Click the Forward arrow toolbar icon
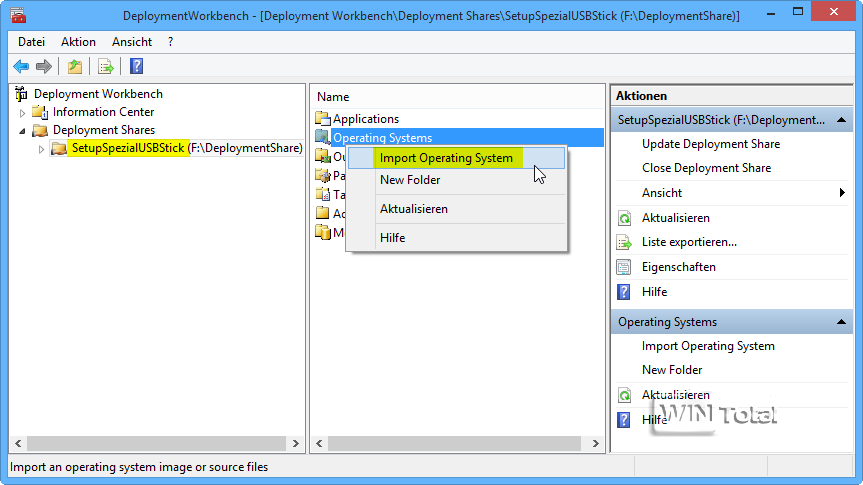The image size is (863, 485). pyautogui.click(x=43, y=67)
